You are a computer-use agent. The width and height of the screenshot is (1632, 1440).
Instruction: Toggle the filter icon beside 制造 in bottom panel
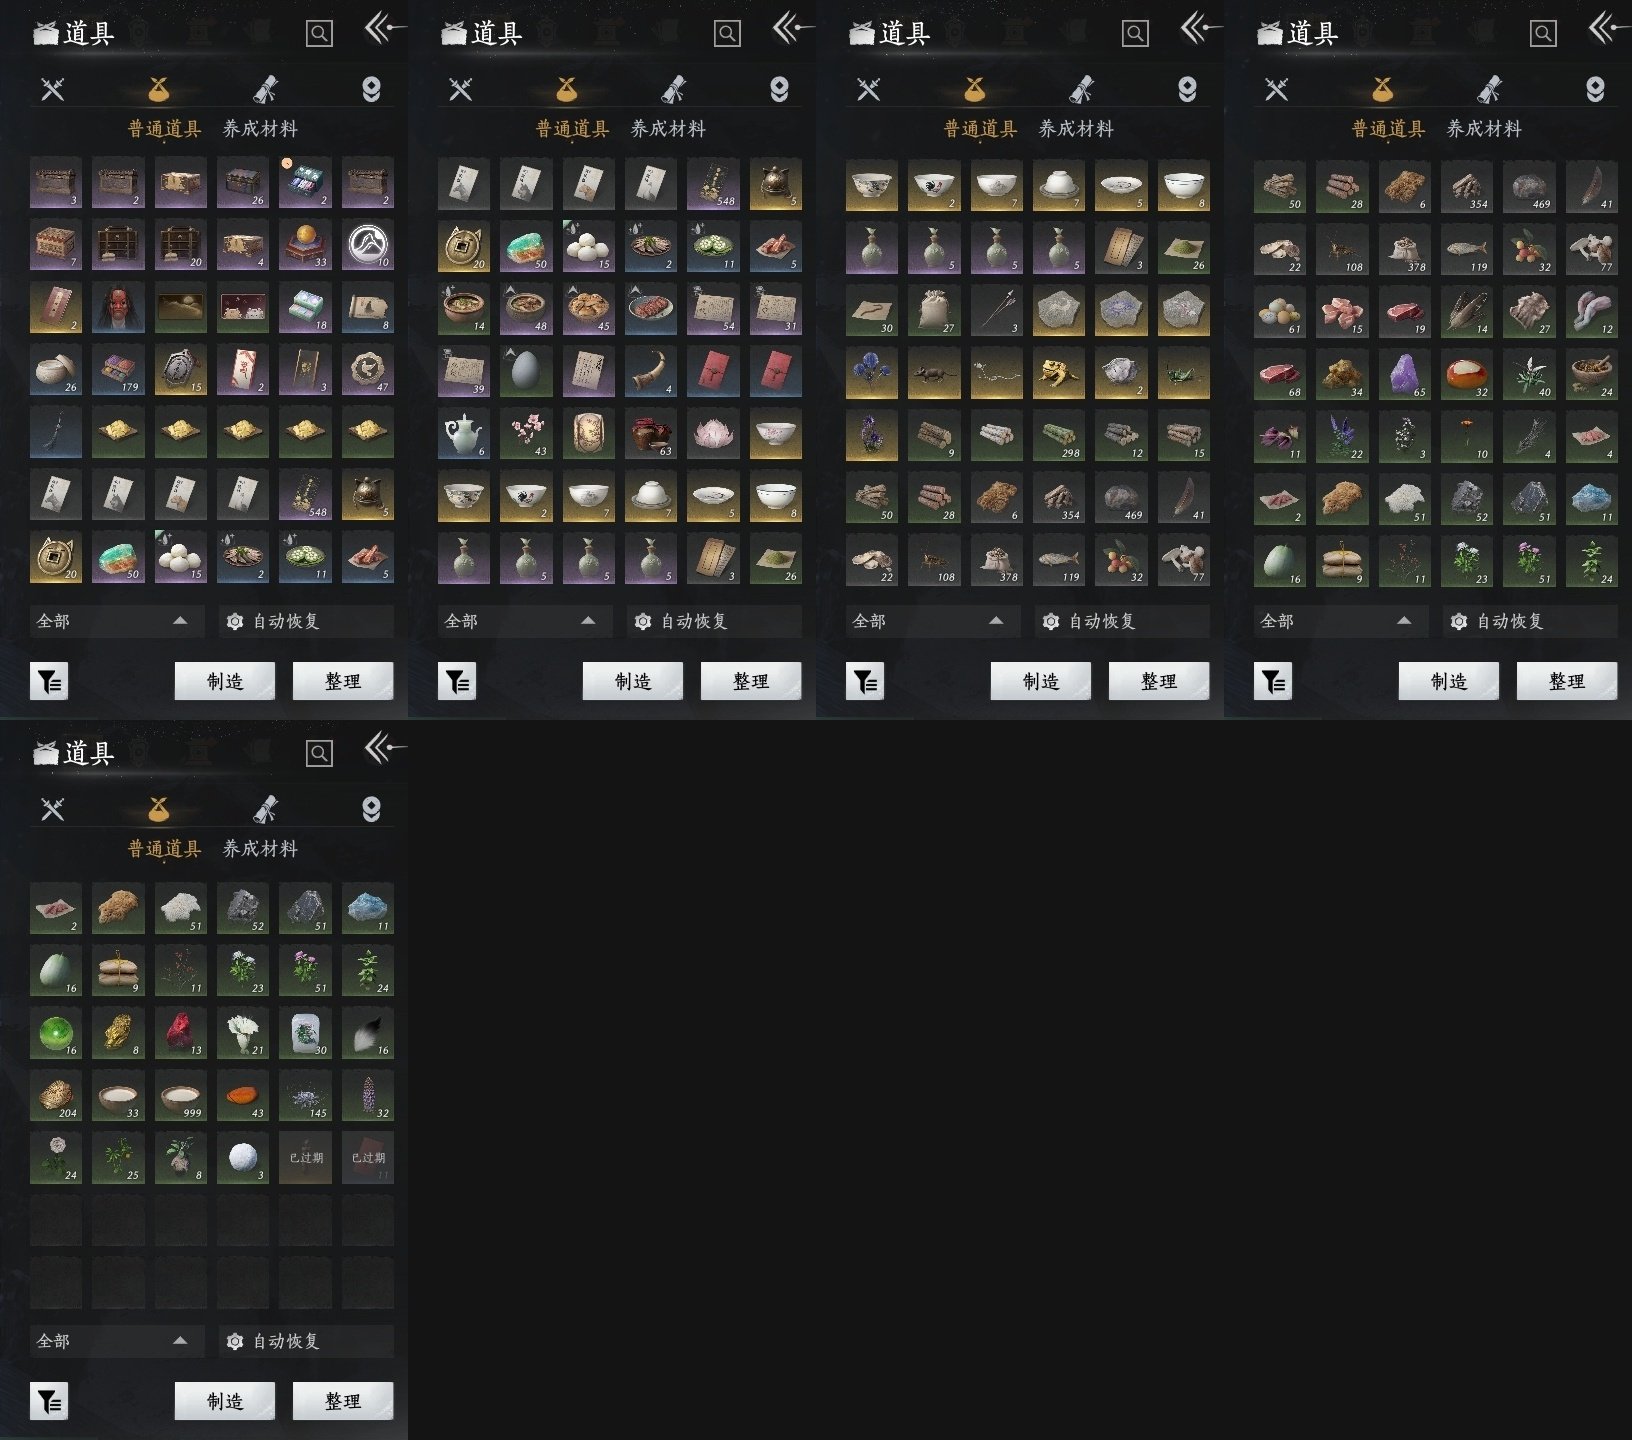click(x=49, y=1401)
